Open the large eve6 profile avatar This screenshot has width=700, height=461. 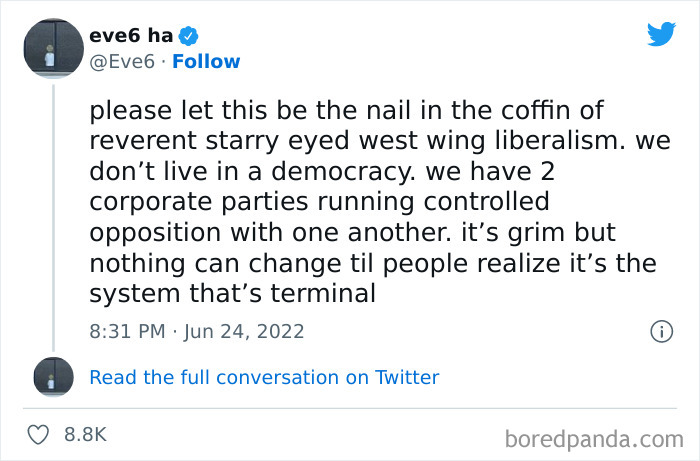click(x=54, y=48)
